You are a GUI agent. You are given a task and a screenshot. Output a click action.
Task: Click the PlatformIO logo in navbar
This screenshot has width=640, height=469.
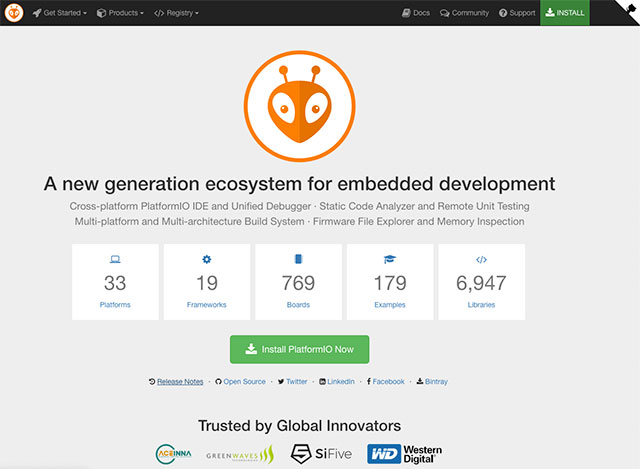pos(14,13)
